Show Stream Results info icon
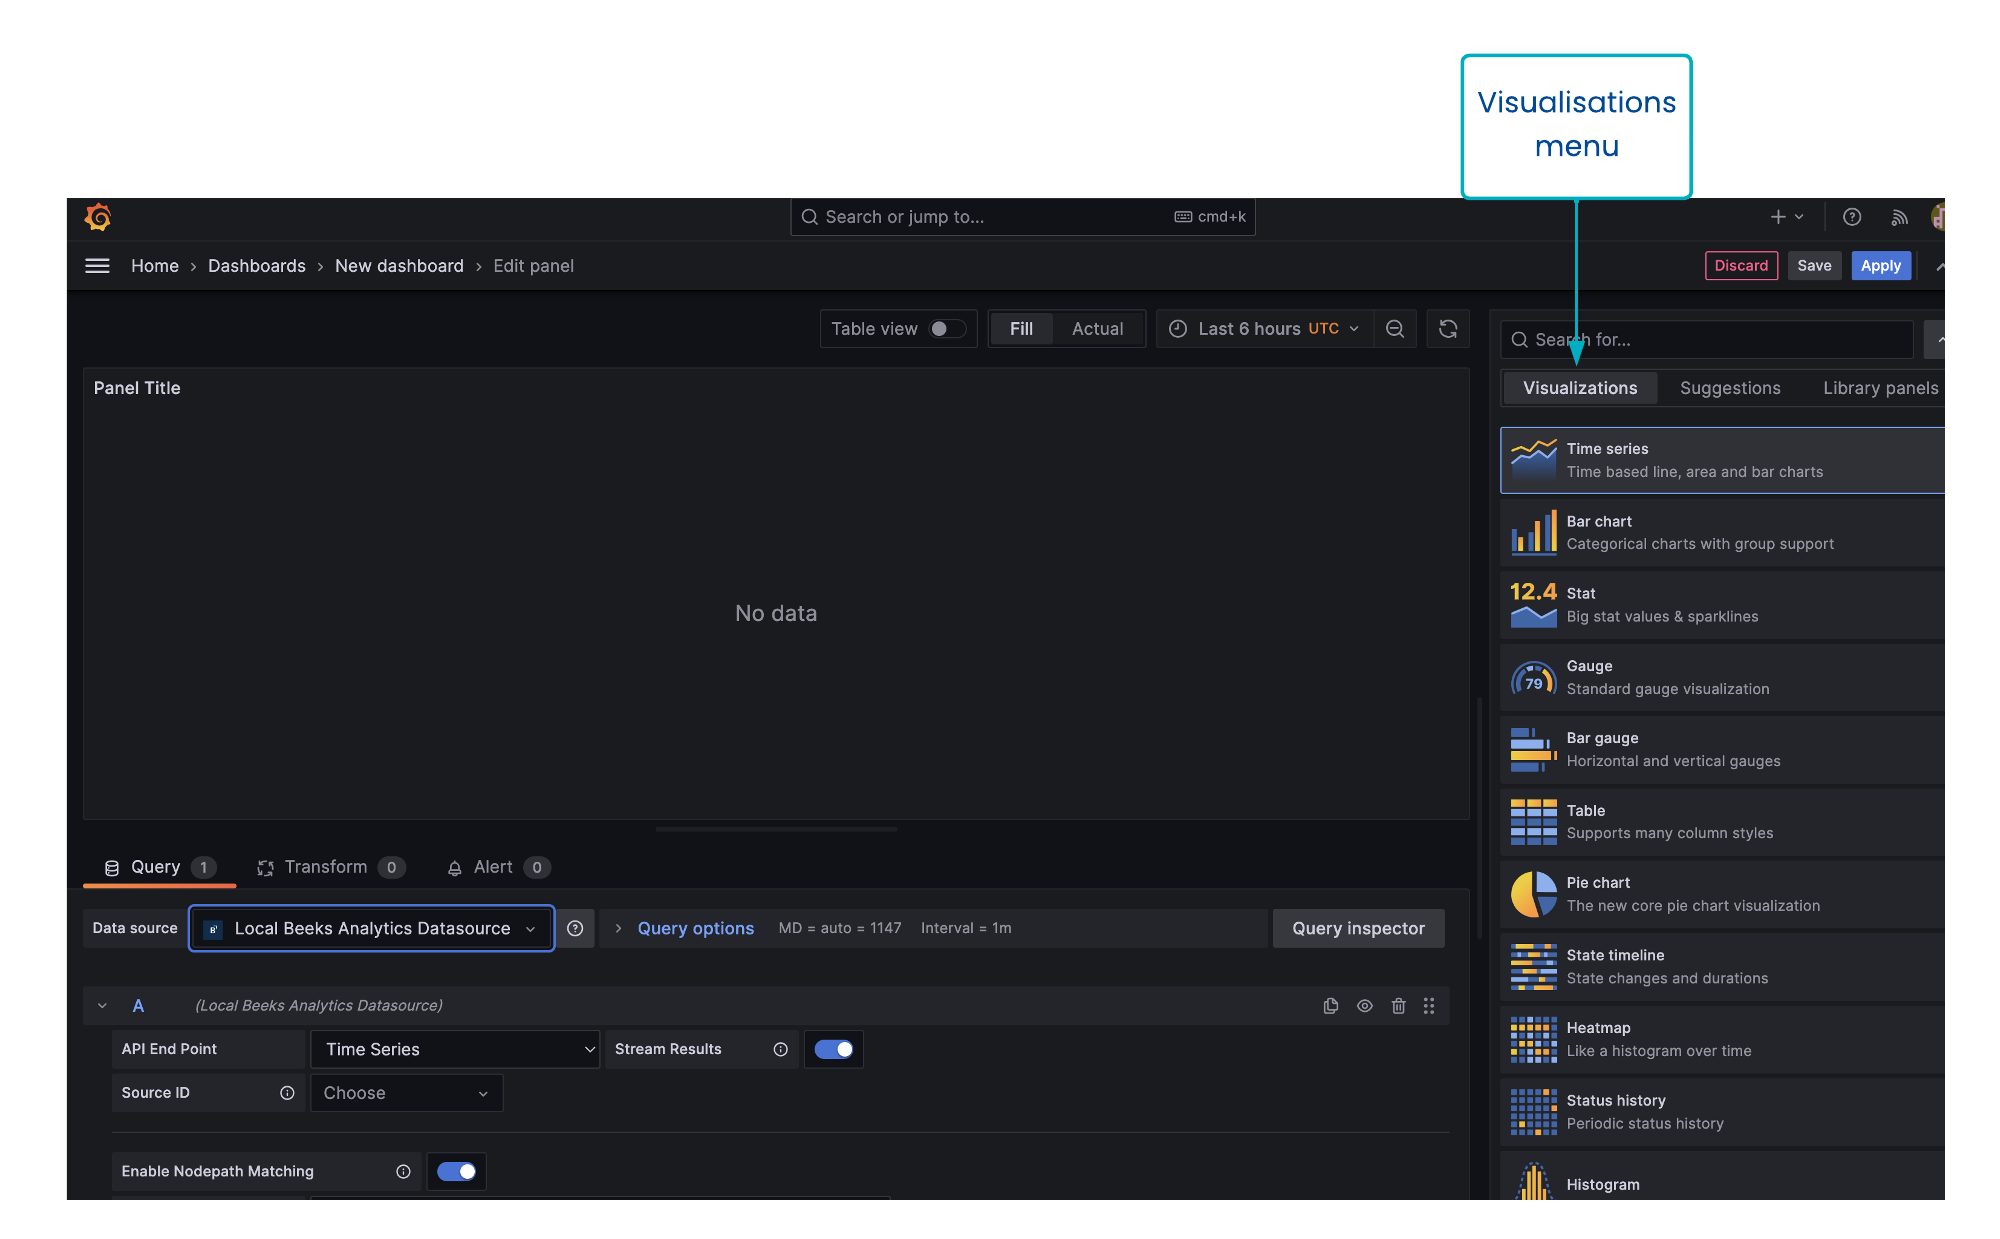 781,1049
